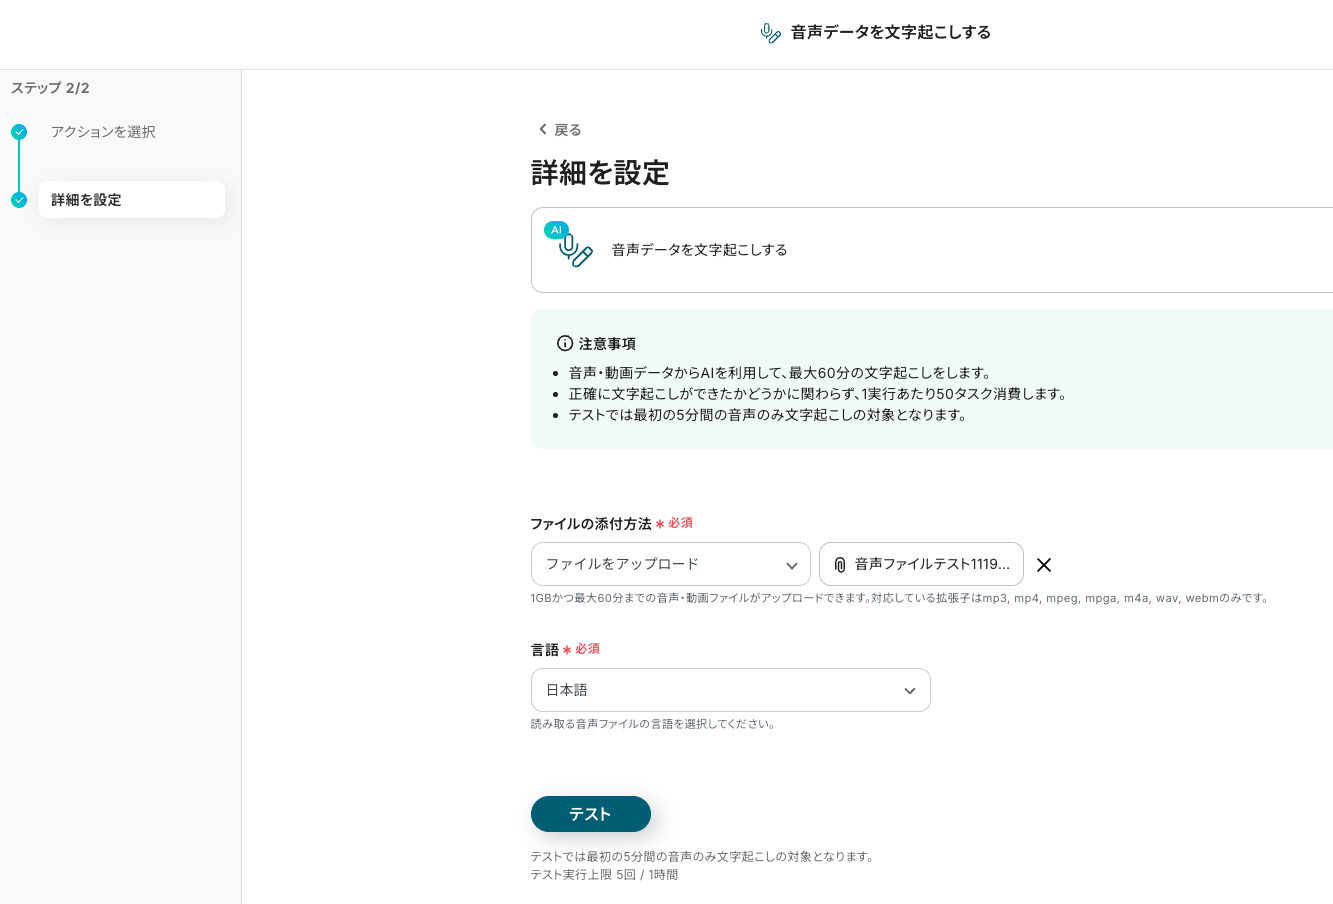The height and width of the screenshot is (904, 1333).
Task: Click the 戻る link to go back
Action: click(x=567, y=130)
